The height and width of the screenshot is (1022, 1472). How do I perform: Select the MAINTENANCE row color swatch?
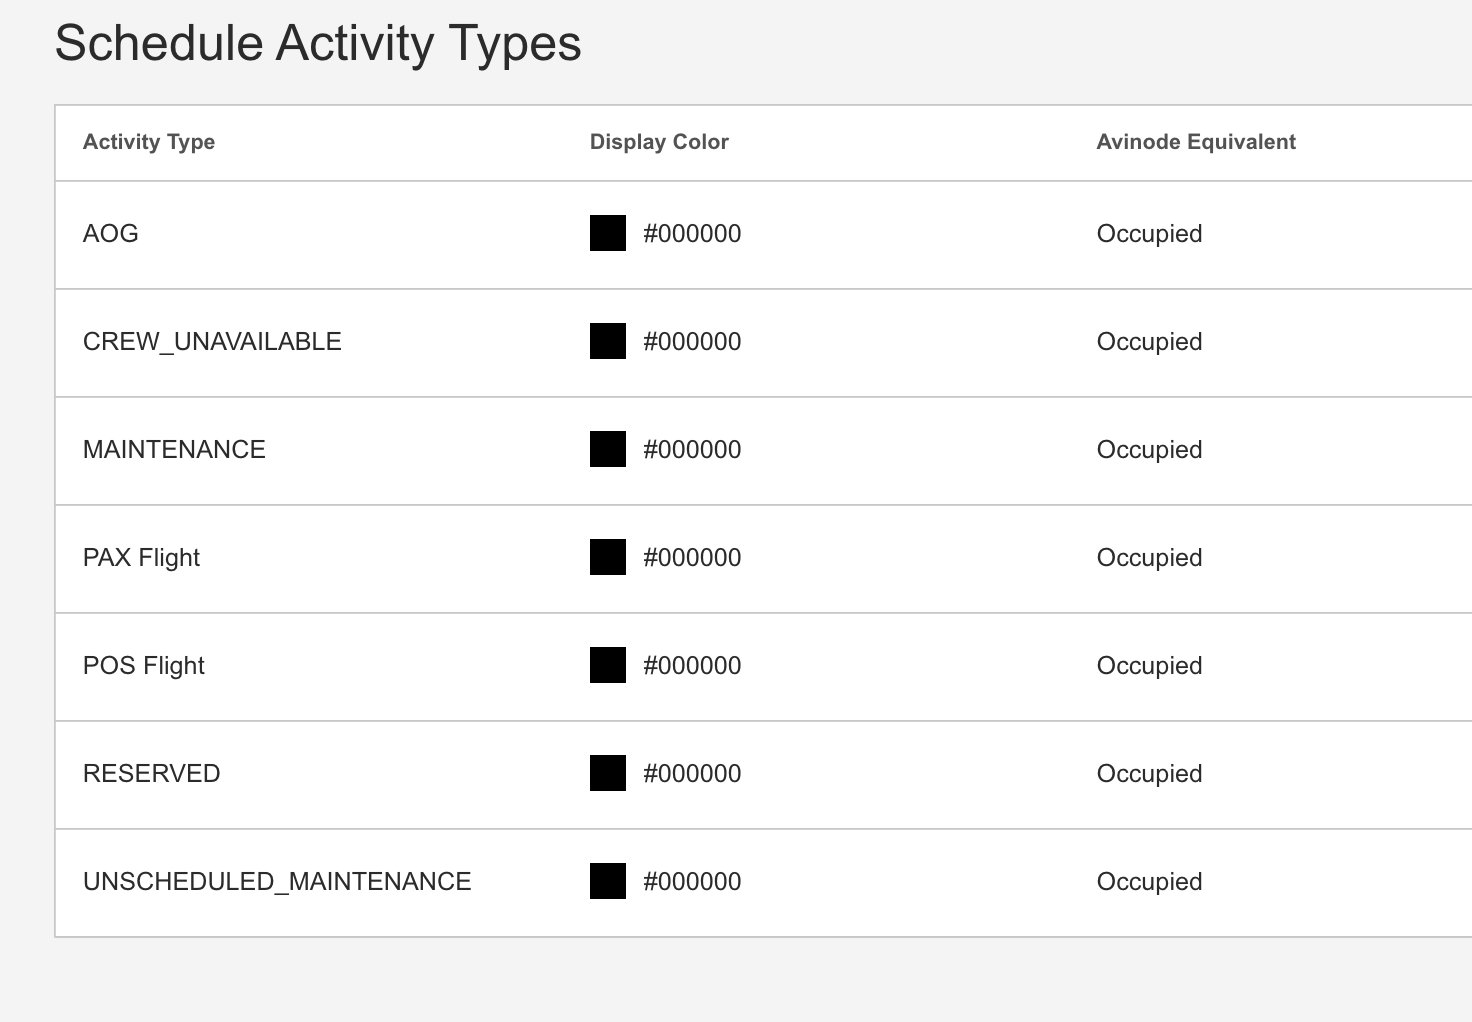[608, 449]
